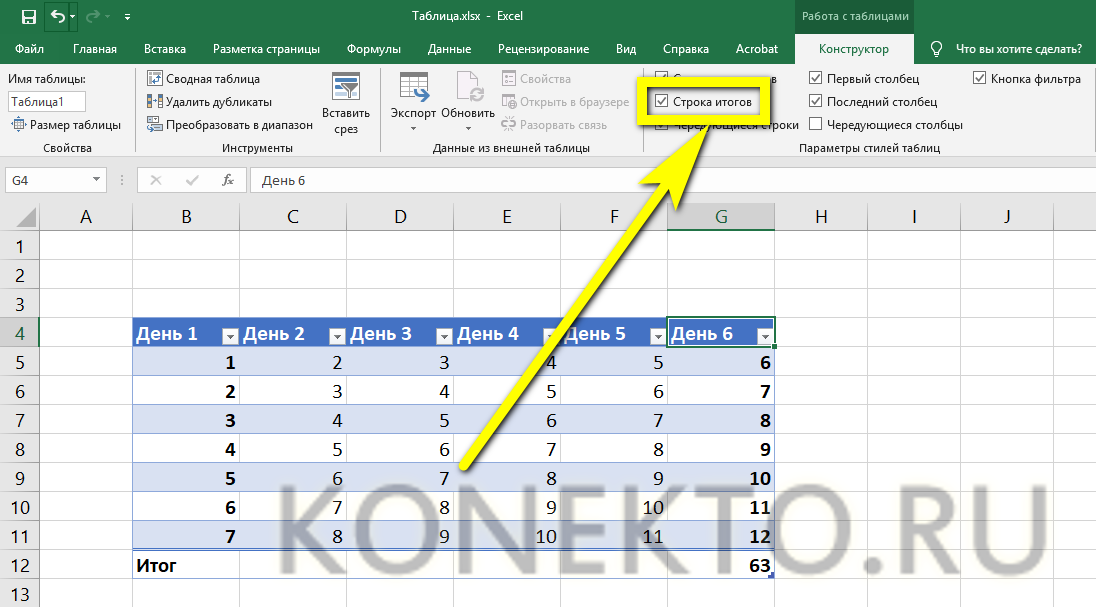Switch to the Формулы tab
The height and width of the screenshot is (607, 1096).
(x=373, y=49)
